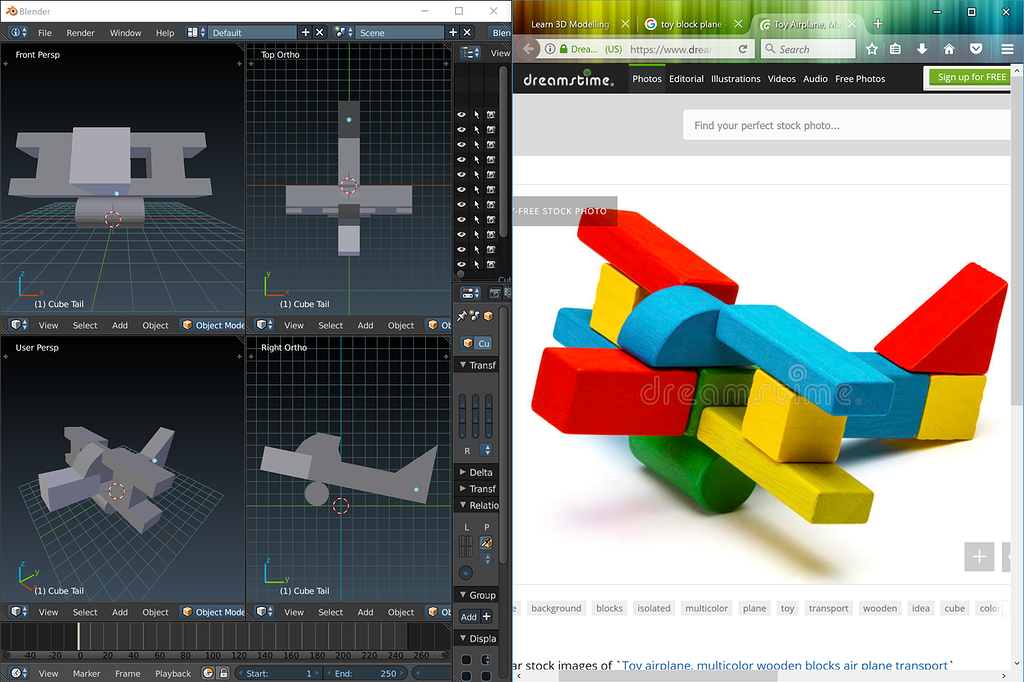Open the Timeline editor type selector icon

pos(18,673)
